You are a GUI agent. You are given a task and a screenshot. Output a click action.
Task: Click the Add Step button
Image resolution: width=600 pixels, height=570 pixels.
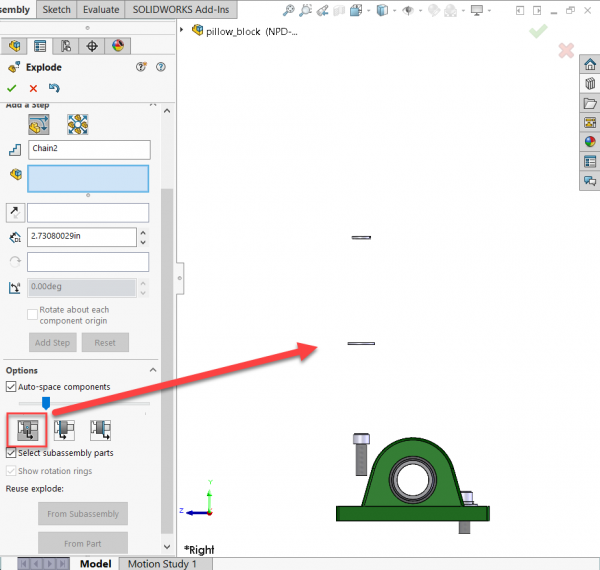tap(53, 342)
